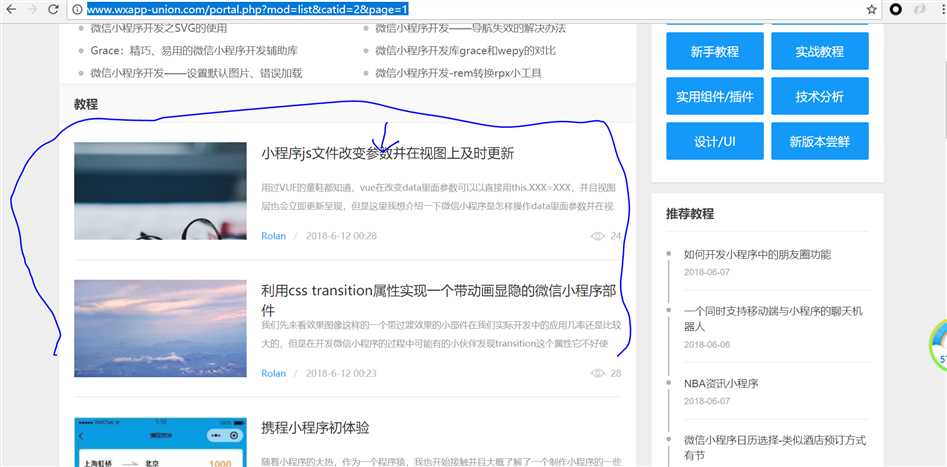Bookmark page with the star icon
Viewport: 947px width, 467px height.
click(x=872, y=9)
